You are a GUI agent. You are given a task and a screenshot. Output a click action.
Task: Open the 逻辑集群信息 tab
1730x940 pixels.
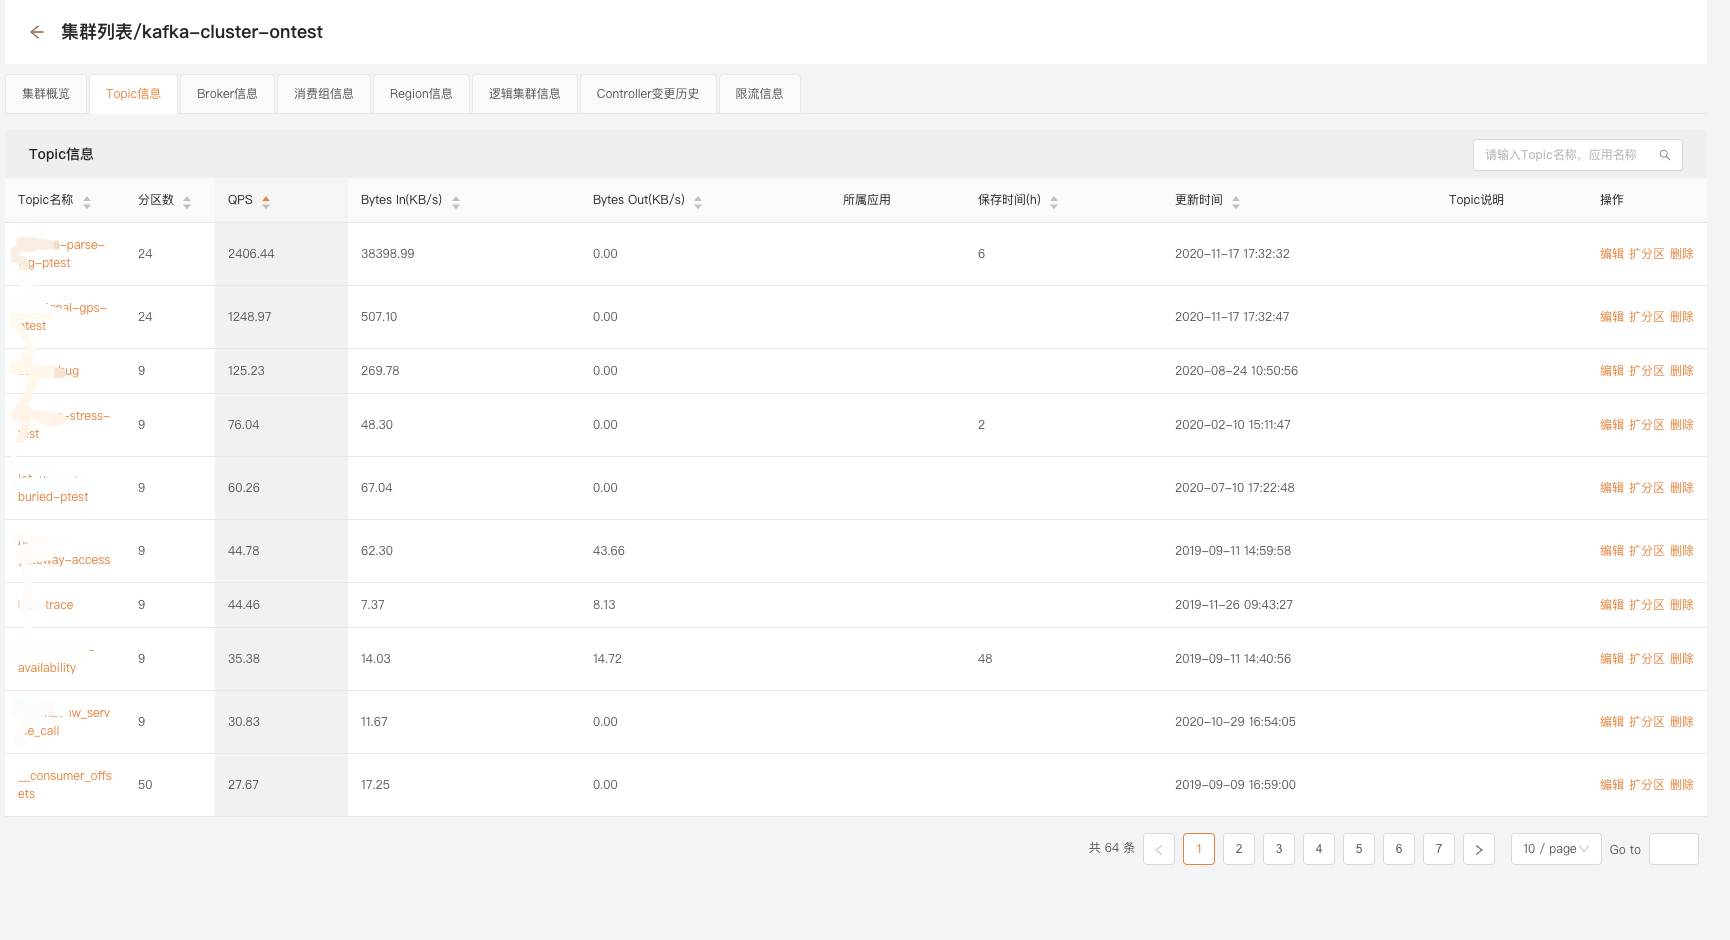click(525, 94)
